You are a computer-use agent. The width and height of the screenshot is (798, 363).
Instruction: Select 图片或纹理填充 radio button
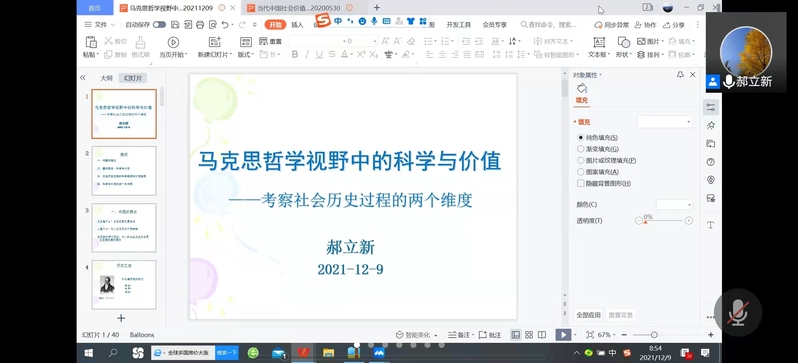click(581, 160)
